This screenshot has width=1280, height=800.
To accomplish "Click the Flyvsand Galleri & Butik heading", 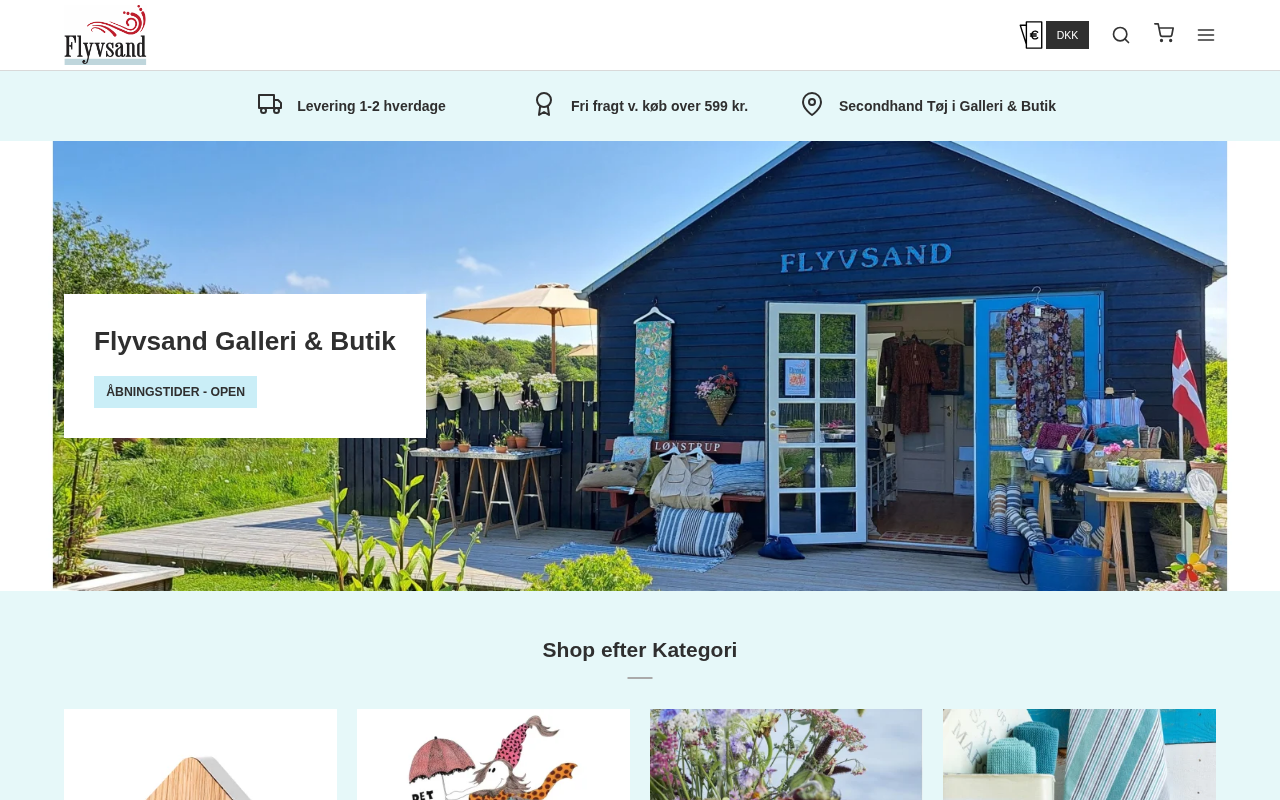I will click(x=245, y=341).
